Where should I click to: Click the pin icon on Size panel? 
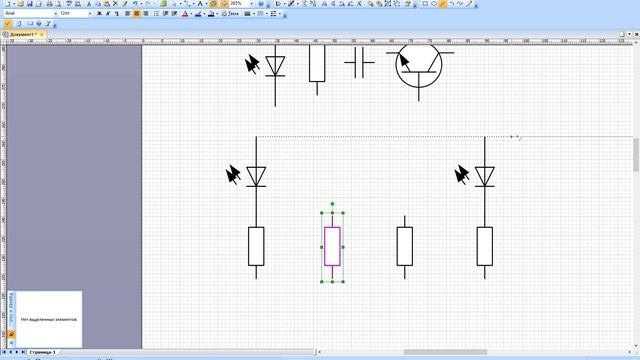tap(11, 334)
